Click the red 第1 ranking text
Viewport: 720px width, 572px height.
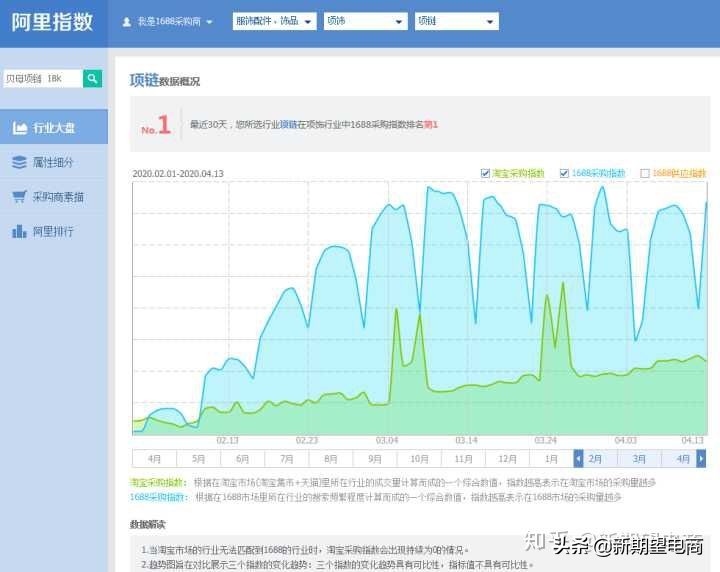tap(430, 124)
